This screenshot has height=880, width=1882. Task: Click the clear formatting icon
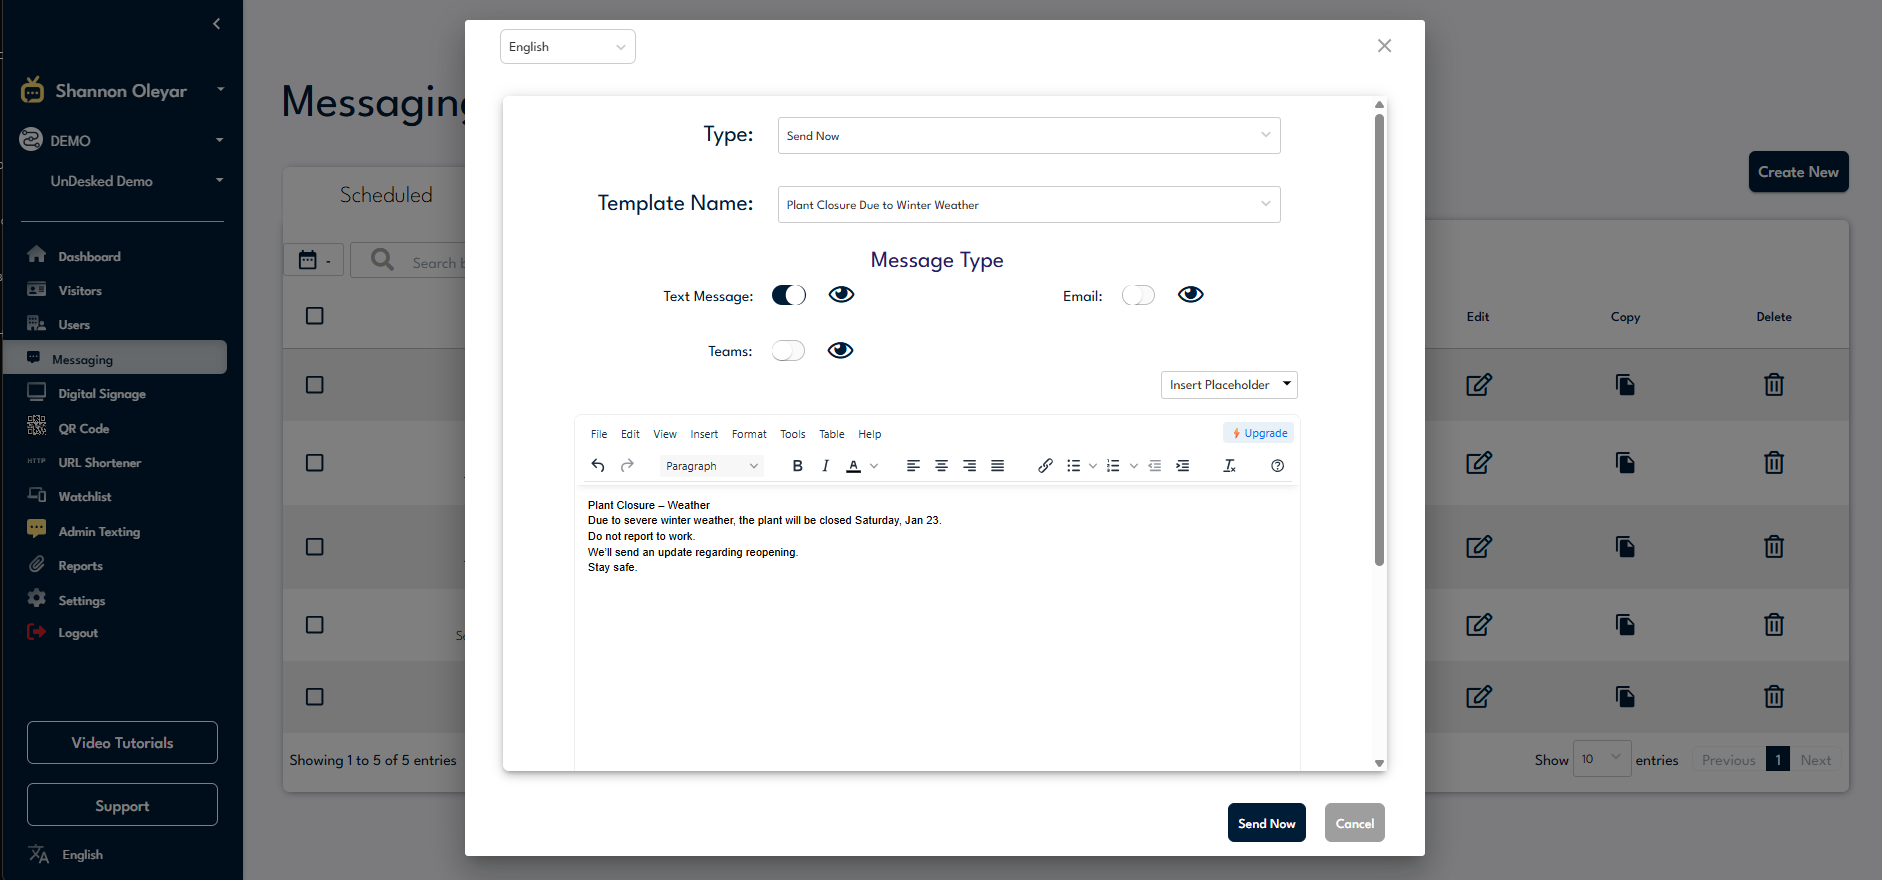click(1229, 466)
